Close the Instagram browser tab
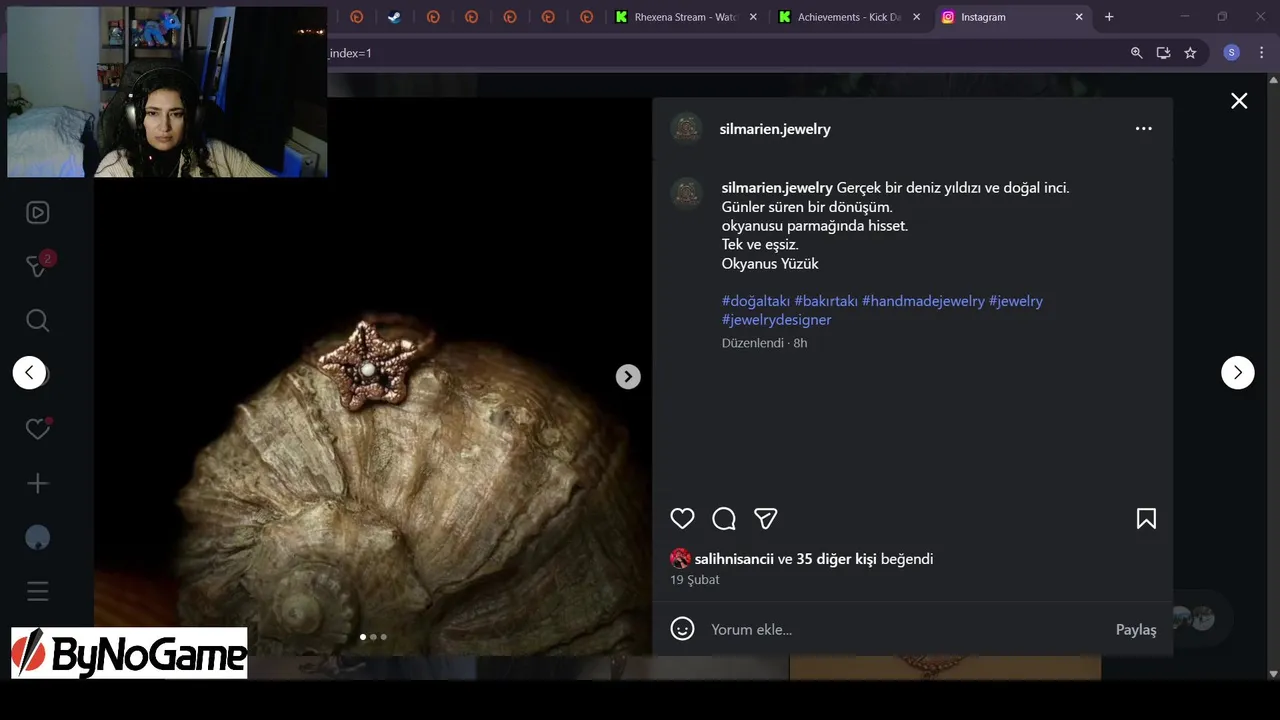This screenshot has height=720, width=1280. tap(1079, 17)
